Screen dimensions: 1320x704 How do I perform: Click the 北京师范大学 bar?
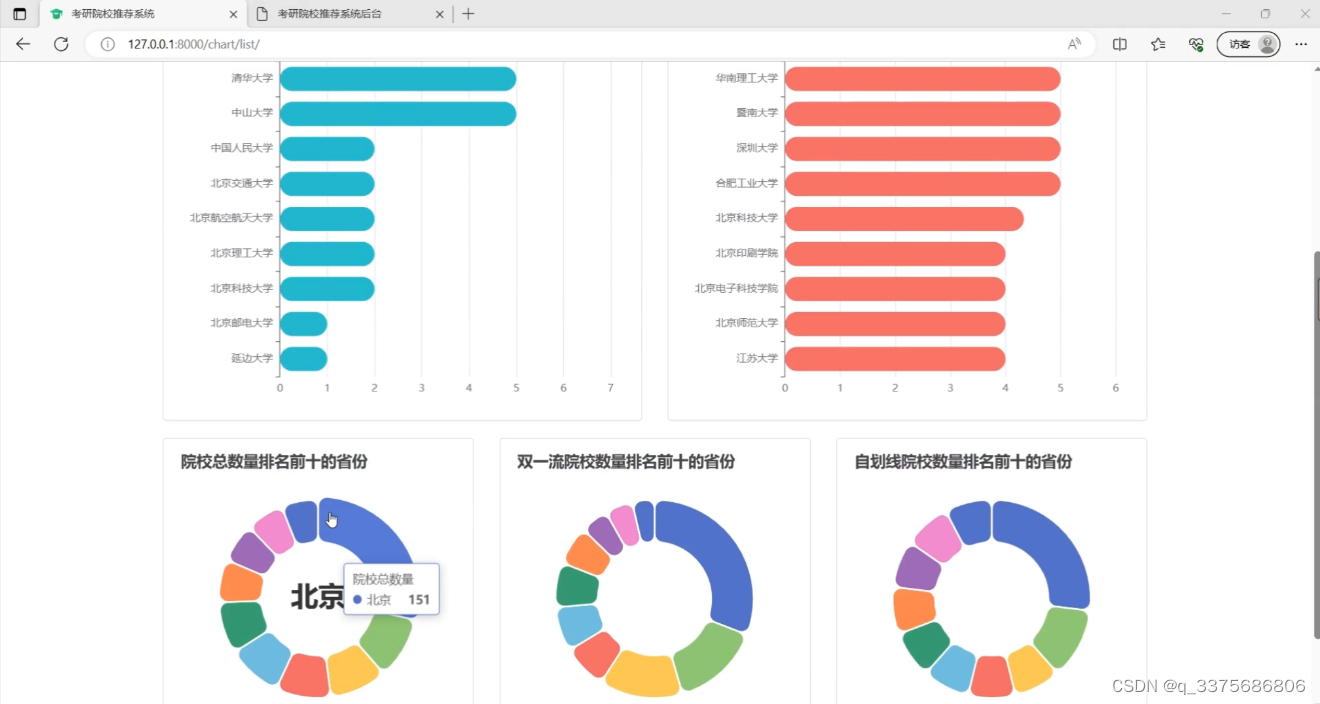tap(895, 324)
